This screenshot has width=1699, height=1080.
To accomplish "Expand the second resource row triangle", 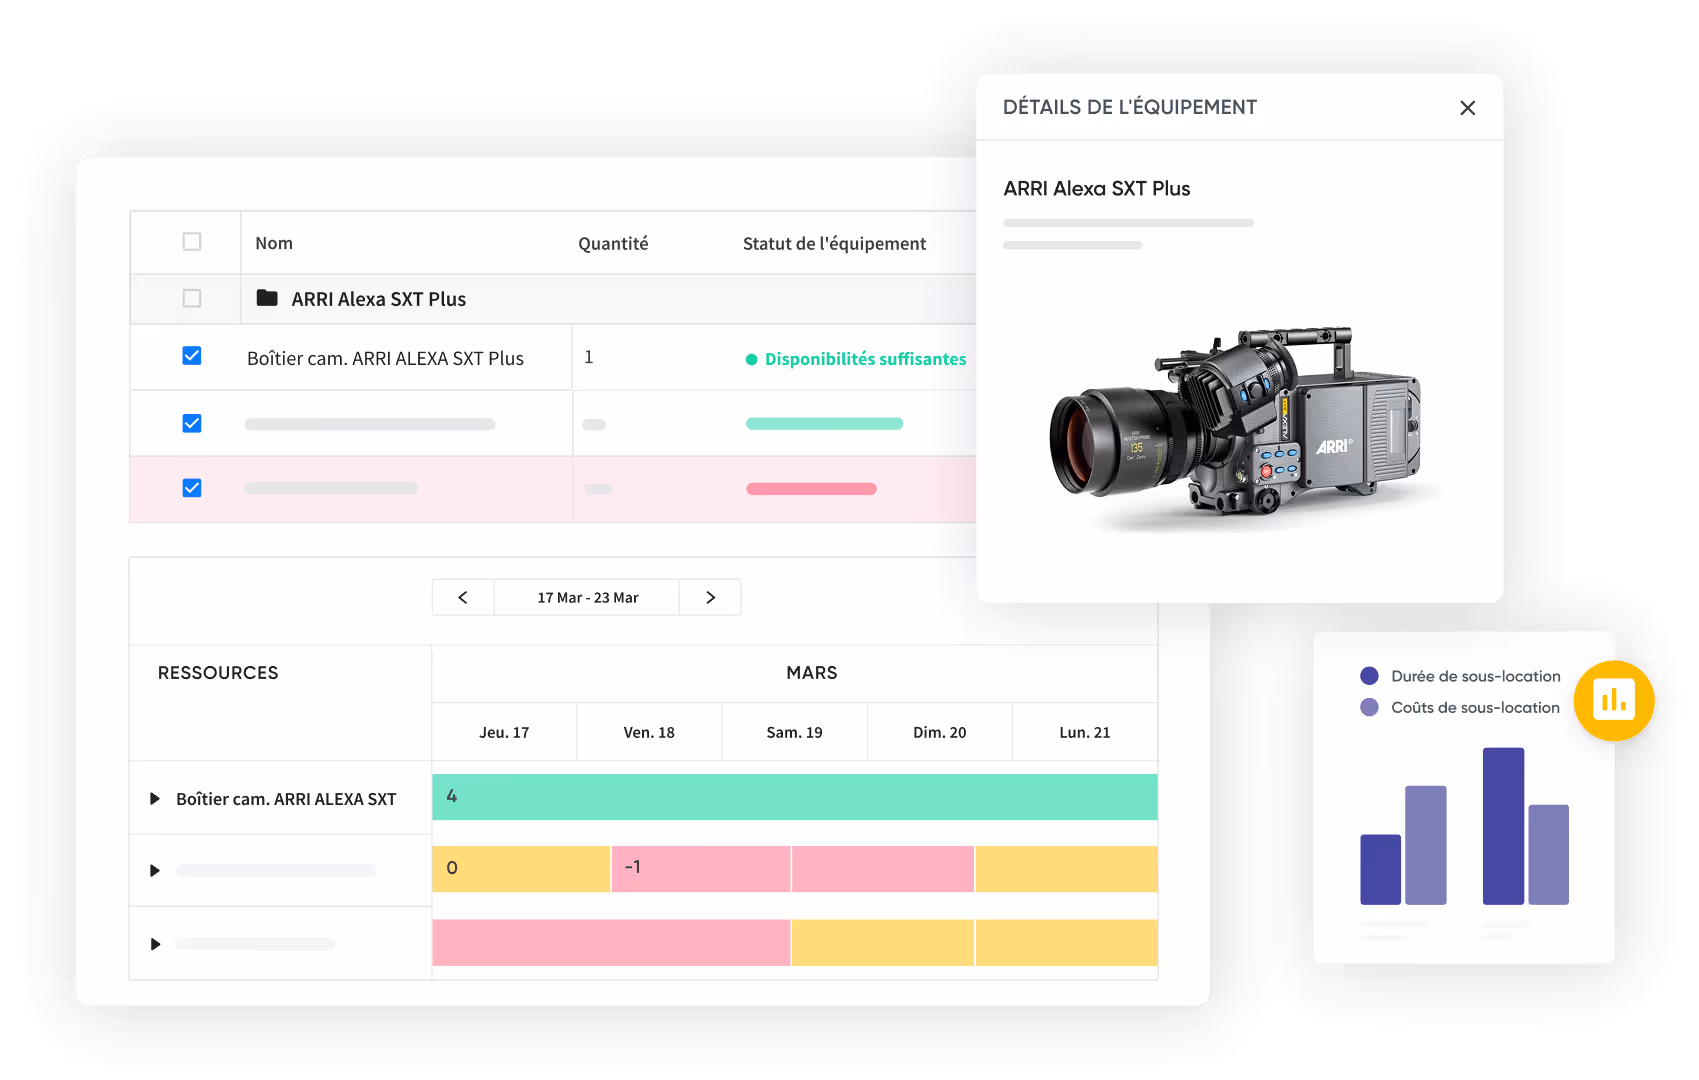I will [155, 871].
